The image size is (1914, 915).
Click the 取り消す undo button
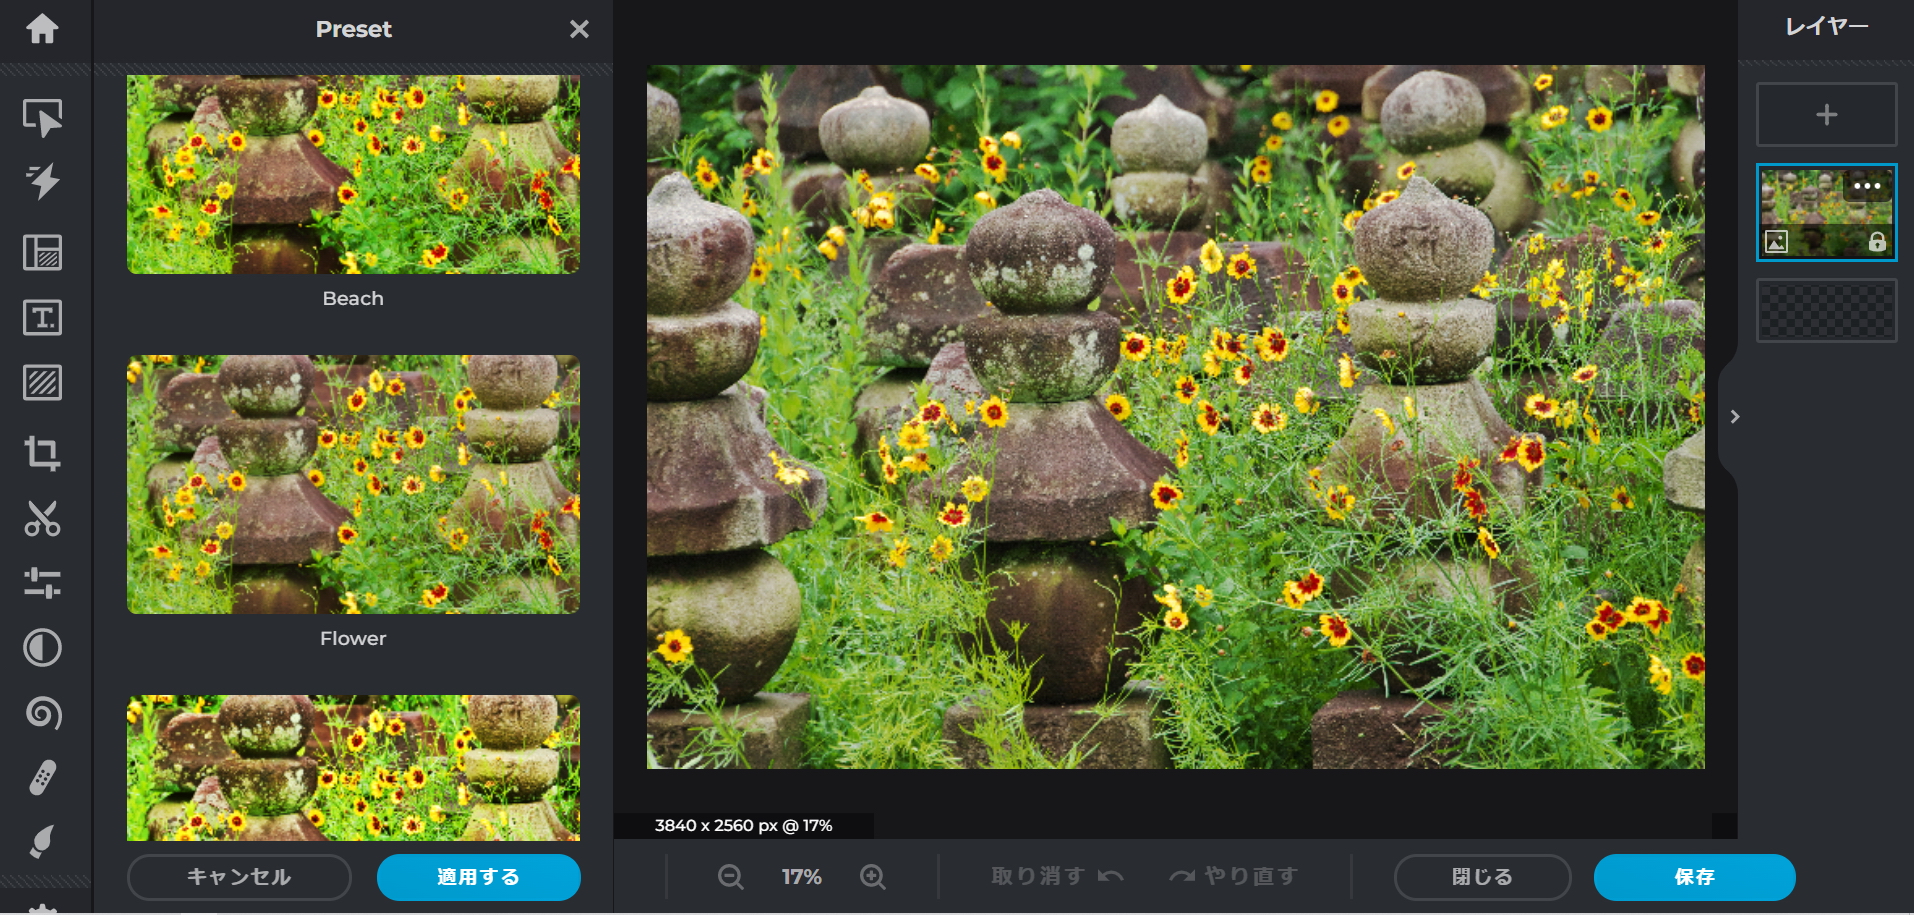1057,876
